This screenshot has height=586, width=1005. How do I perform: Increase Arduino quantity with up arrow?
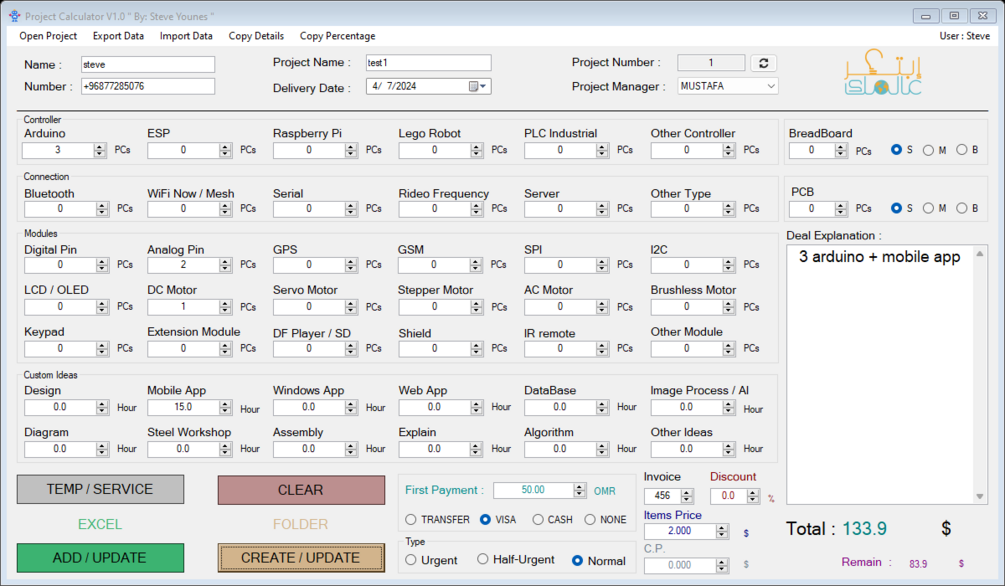(99, 147)
